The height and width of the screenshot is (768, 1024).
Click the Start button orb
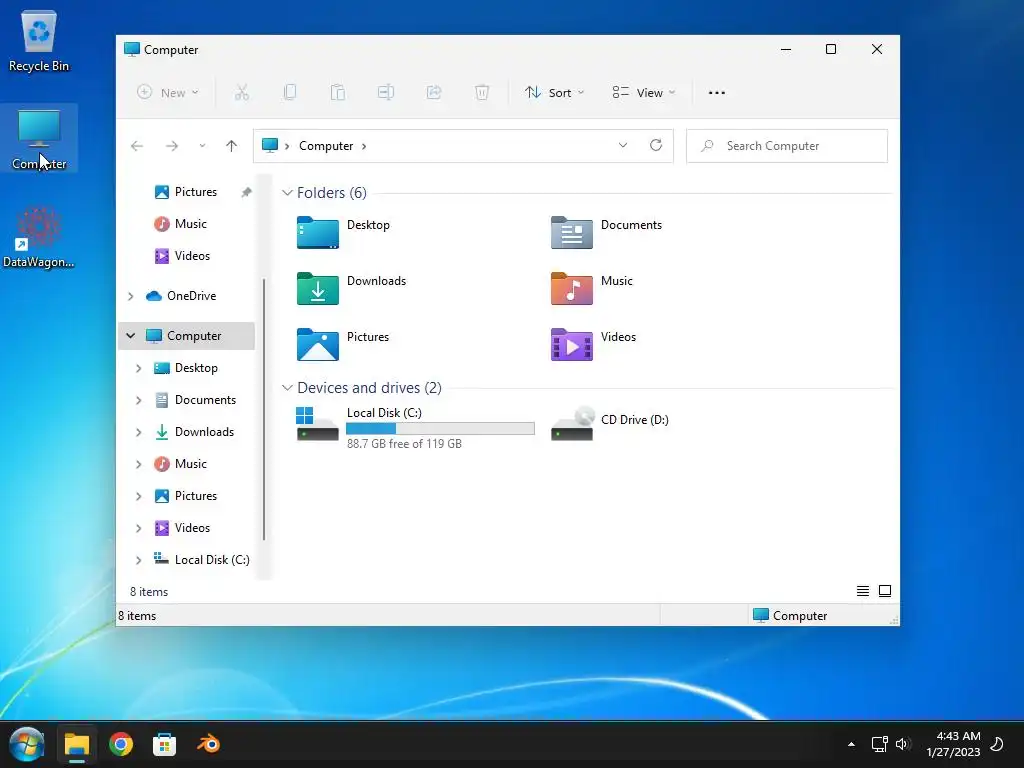pyautogui.click(x=27, y=744)
